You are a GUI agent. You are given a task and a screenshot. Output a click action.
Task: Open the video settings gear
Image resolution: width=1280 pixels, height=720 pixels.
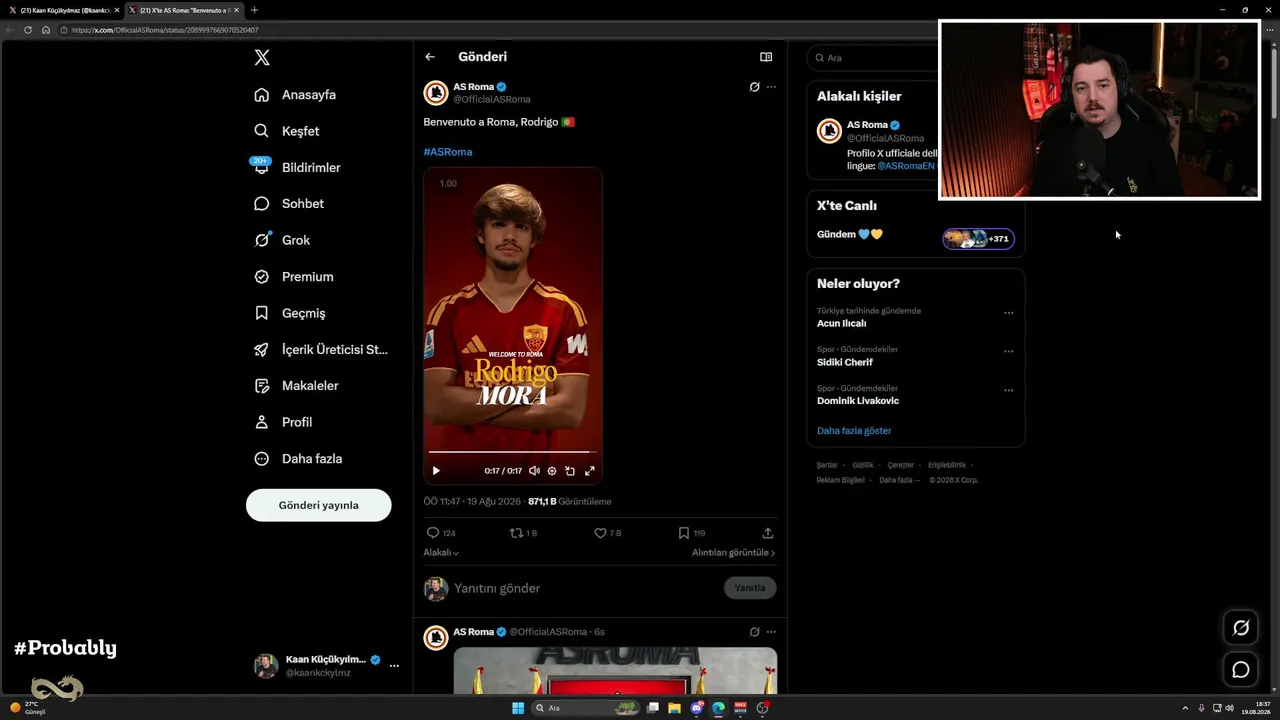tap(552, 471)
